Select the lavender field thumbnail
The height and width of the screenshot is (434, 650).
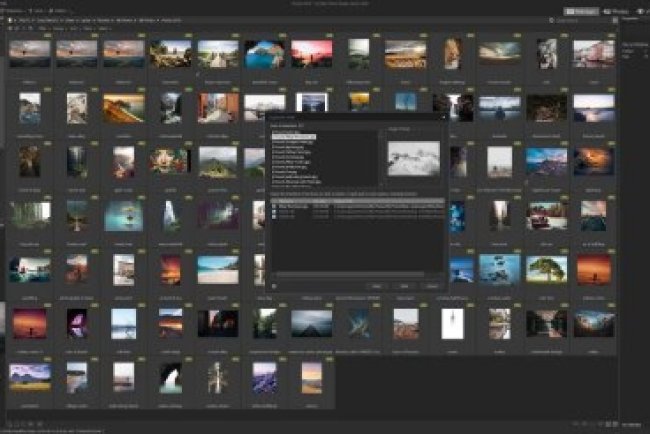click(265, 378)
